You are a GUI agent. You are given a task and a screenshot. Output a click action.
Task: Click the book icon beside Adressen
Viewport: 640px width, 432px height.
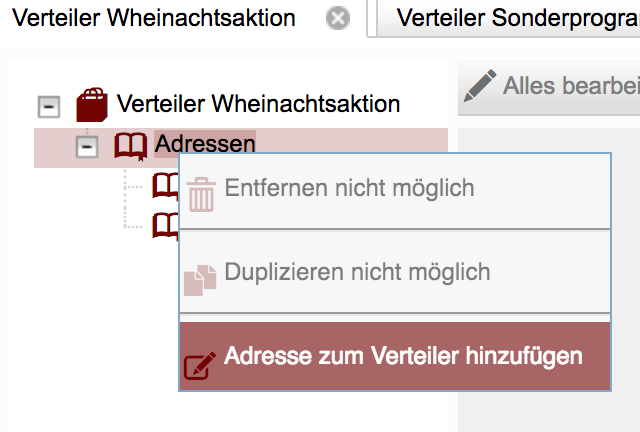coord(130,146)
